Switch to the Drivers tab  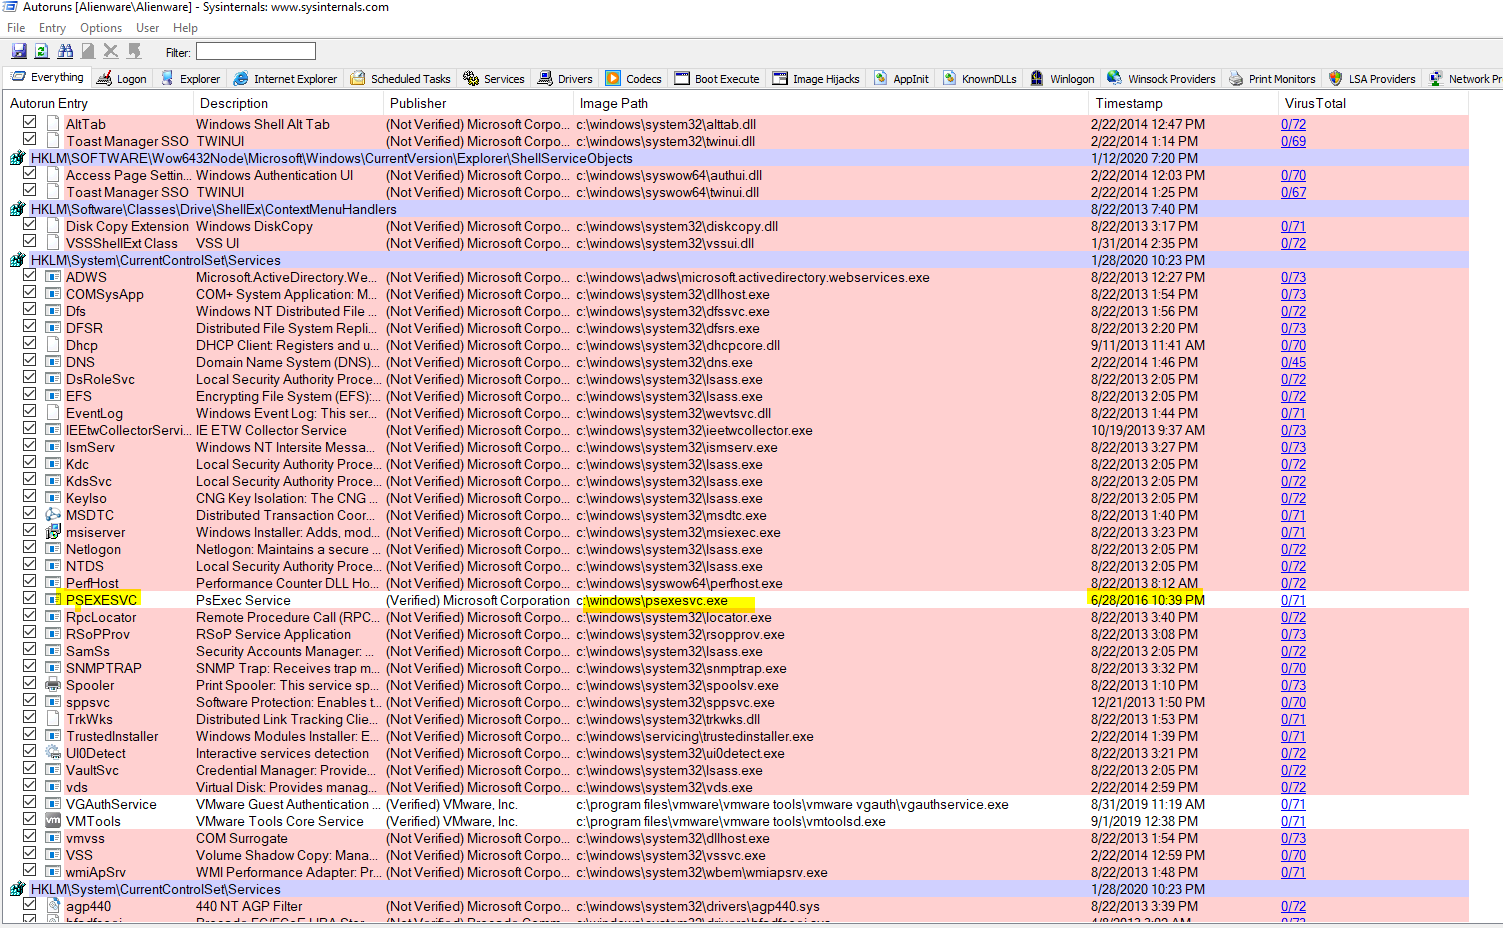[565, 78]
